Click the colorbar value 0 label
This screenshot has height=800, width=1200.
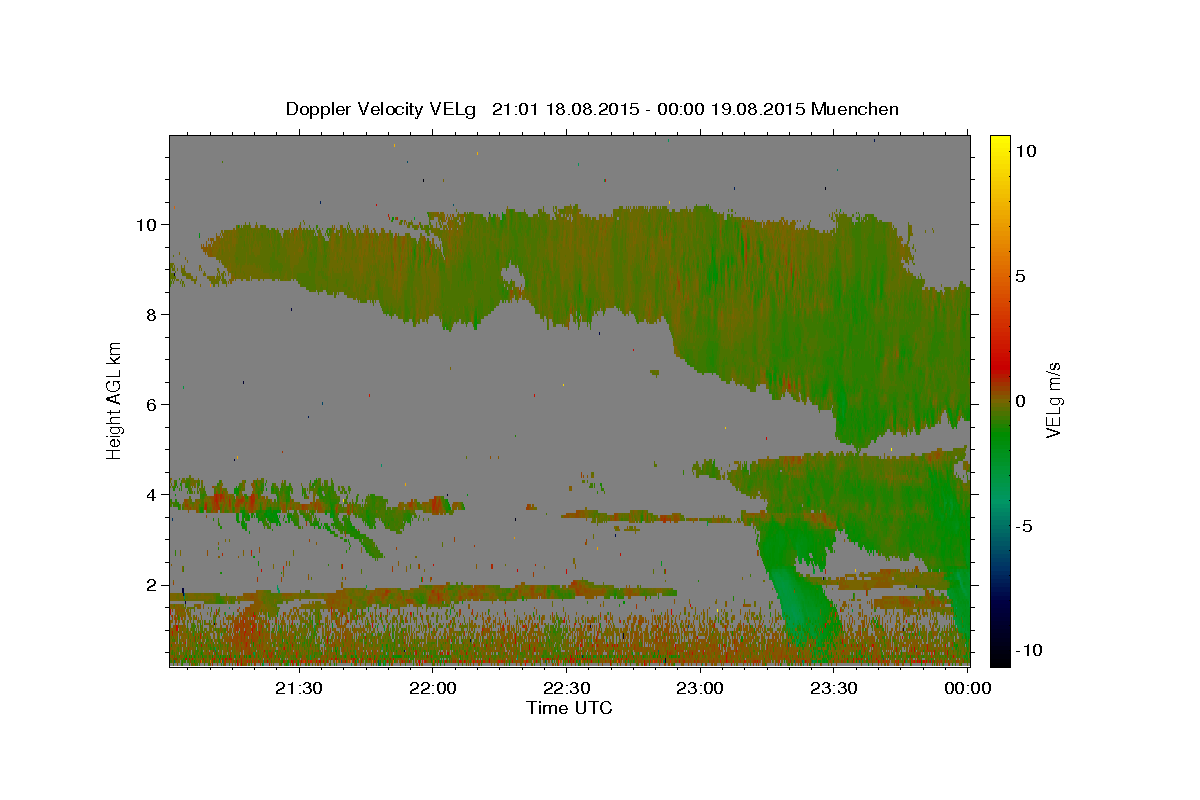click(x=1021, y=400)
